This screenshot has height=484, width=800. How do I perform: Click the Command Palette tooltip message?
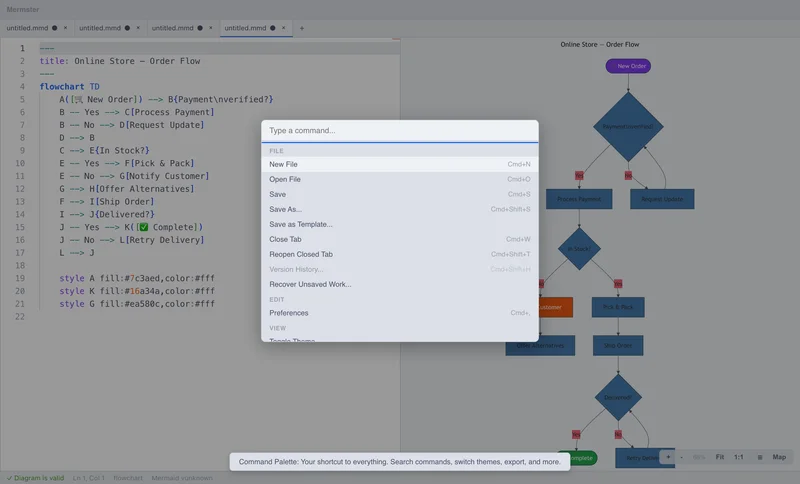click(x=399, y=462)
